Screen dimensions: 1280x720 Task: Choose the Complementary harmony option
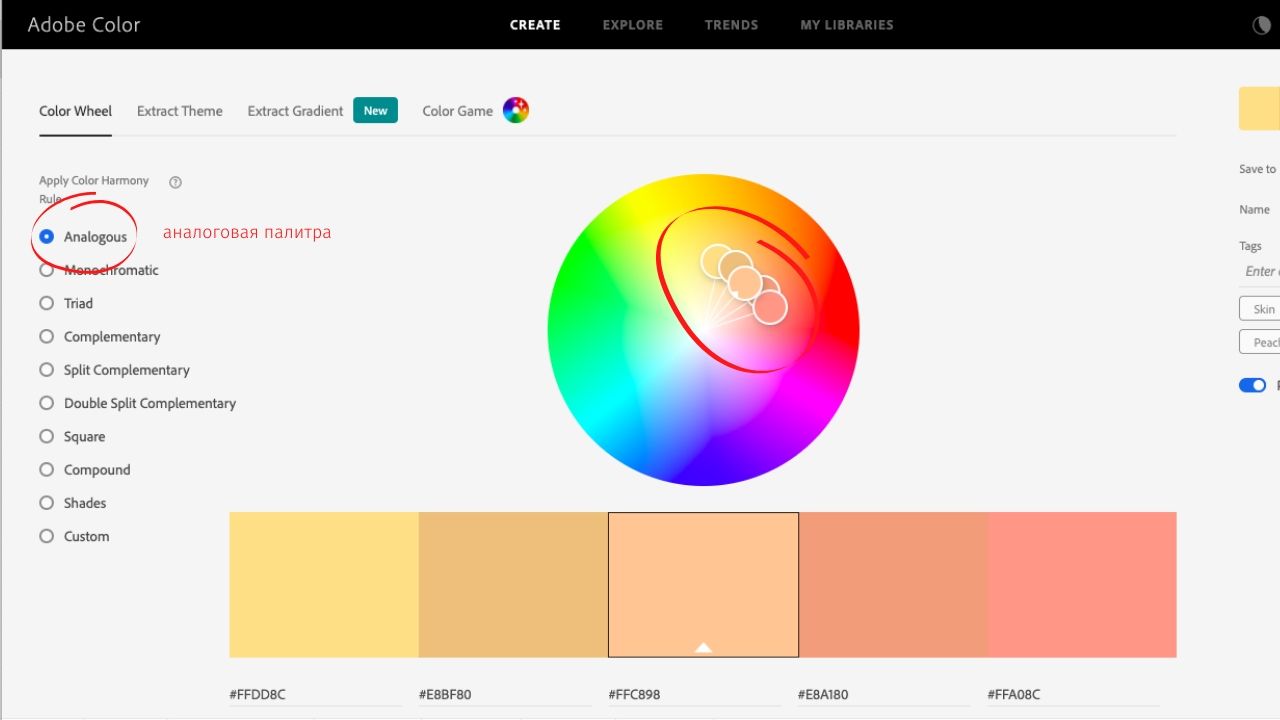46,337
